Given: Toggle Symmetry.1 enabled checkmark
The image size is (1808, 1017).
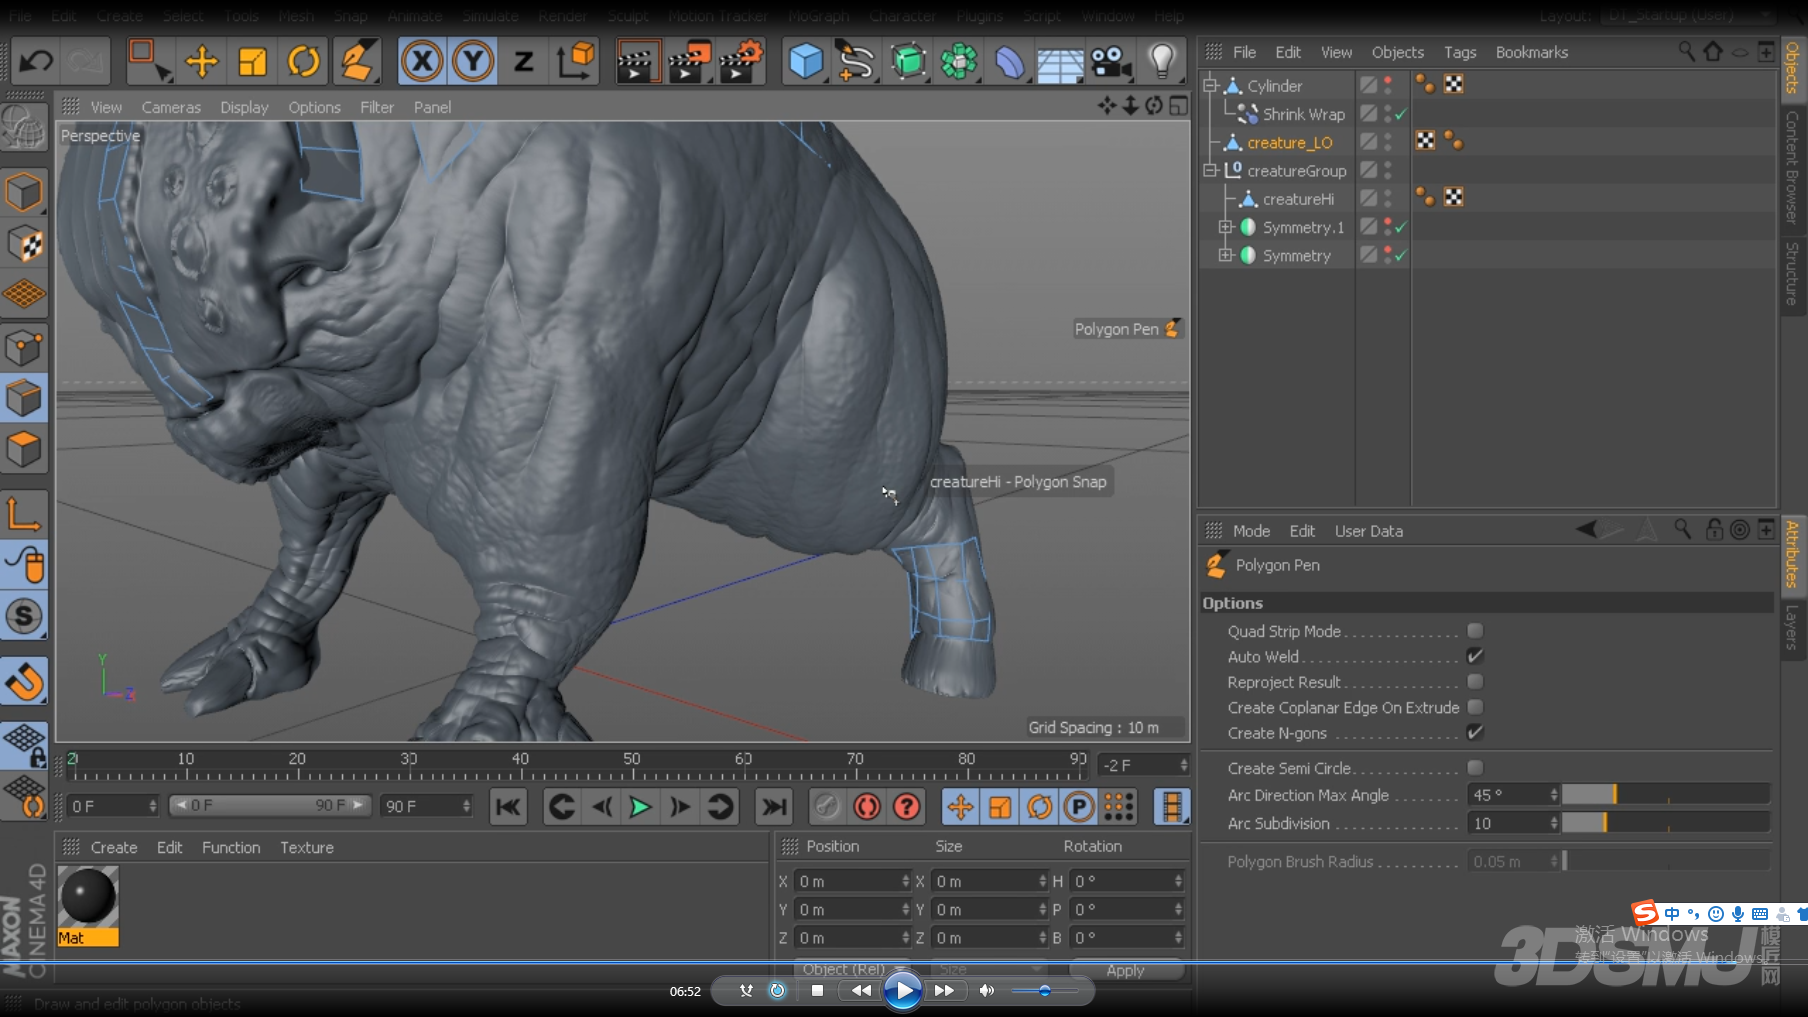Looking at the screenshot, I should (x=1401, y=228).
